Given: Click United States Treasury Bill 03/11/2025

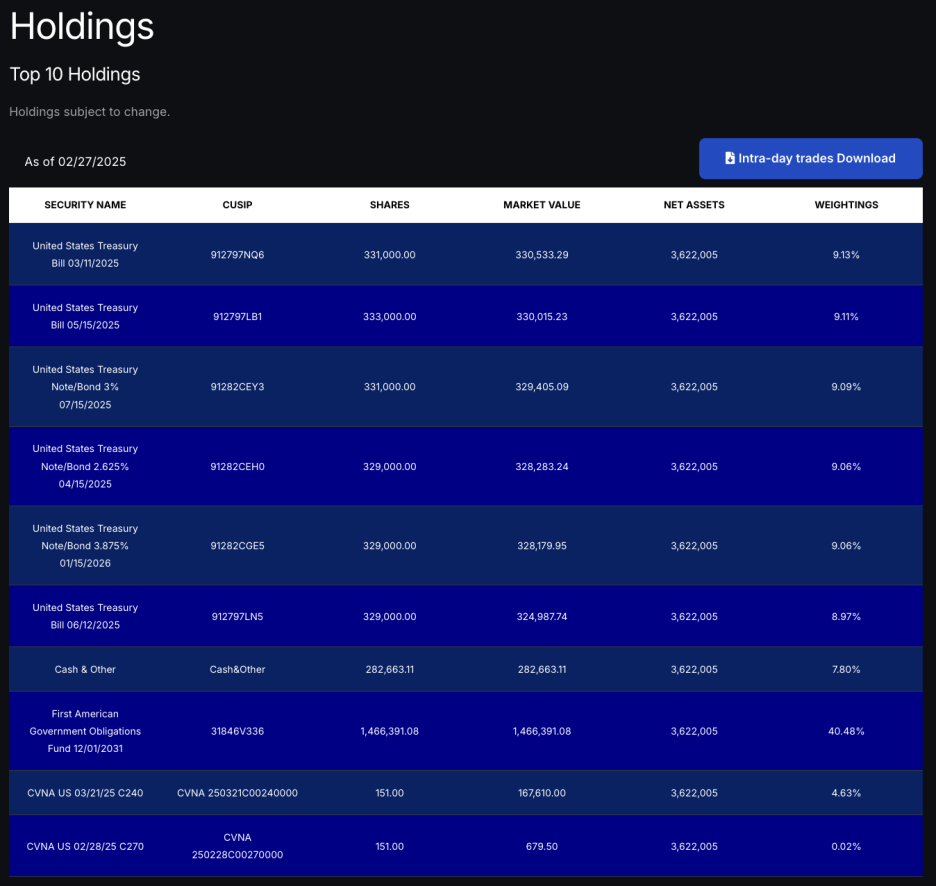Looking at the screenshot, I should [x=85, y=254].
